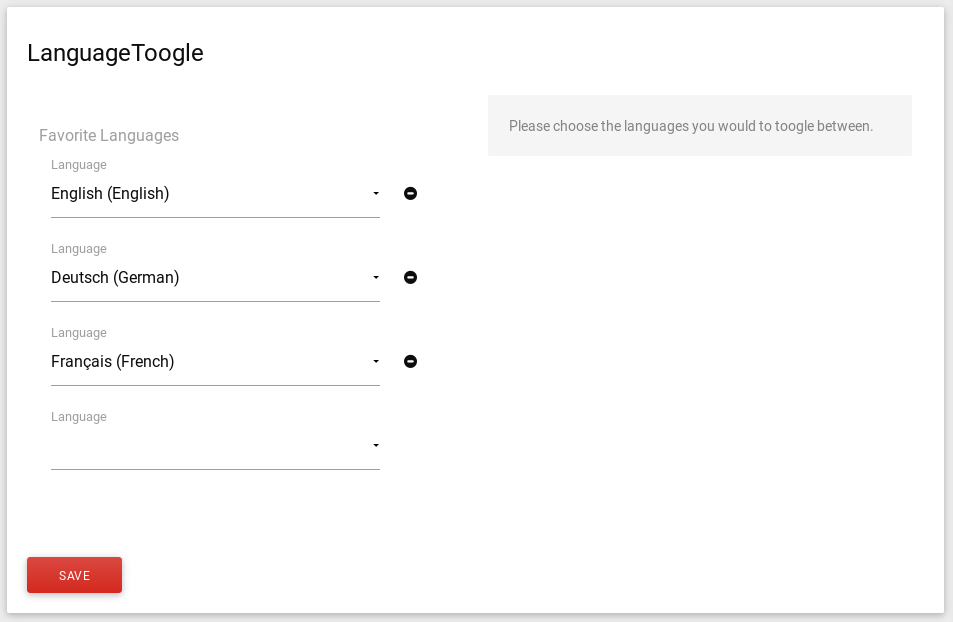The width and height of the screenshot is (953, 622).
Task: Click the LanguageToogle page title
Action: click(115, 54)
